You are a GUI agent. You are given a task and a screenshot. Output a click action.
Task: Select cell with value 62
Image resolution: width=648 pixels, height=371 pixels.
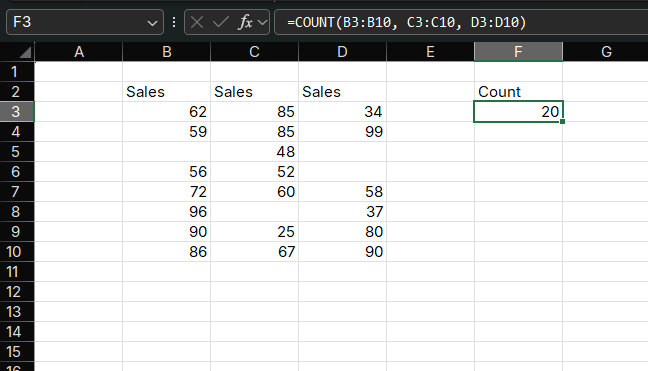[x=167, y=112]
